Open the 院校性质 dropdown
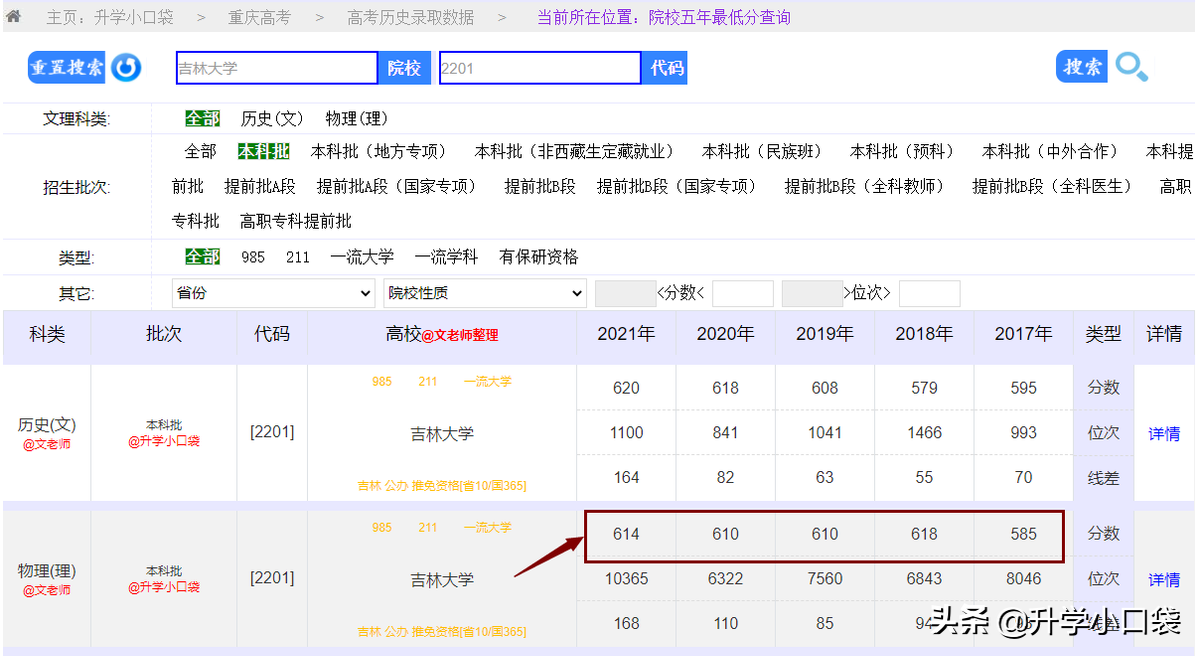Image resolution: width=1200 pixels, height=656 pixels. 484,292
